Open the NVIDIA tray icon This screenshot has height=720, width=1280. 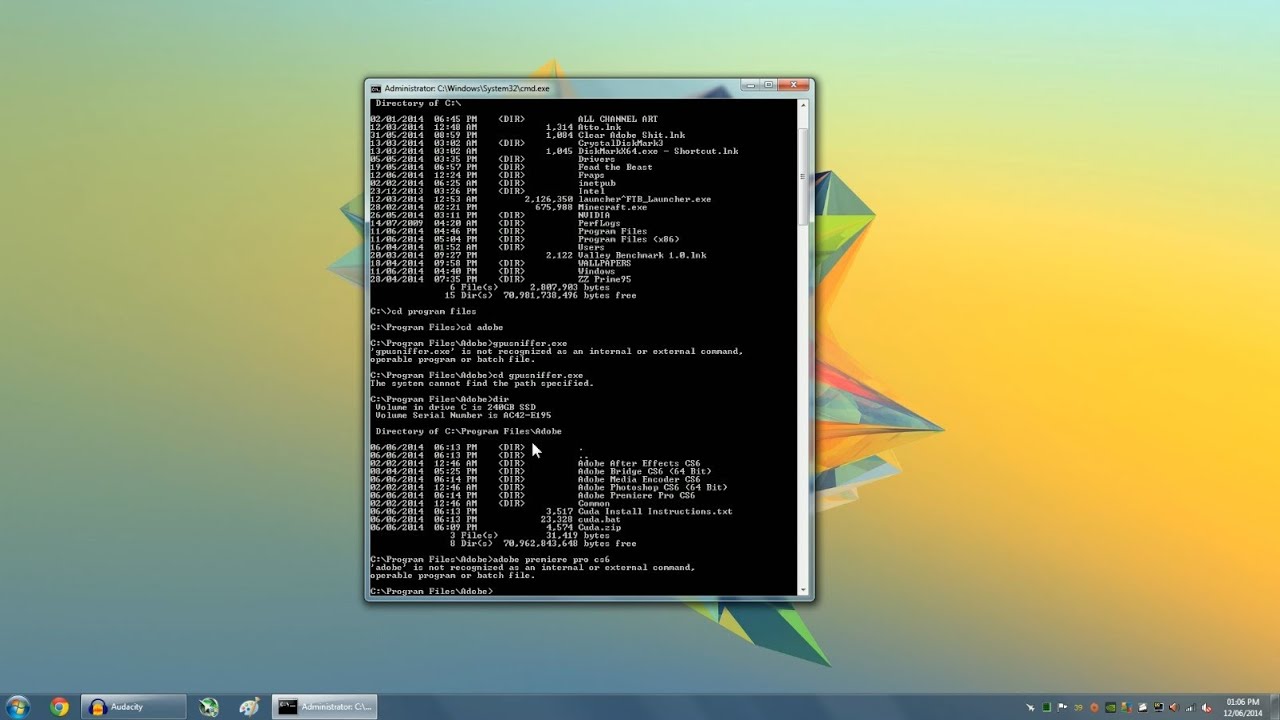click(x=1110, y=708)
